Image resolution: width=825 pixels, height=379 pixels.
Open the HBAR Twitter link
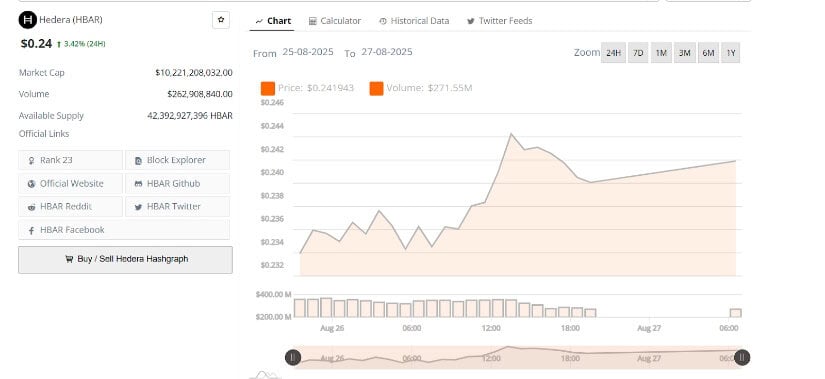(177, 207)
